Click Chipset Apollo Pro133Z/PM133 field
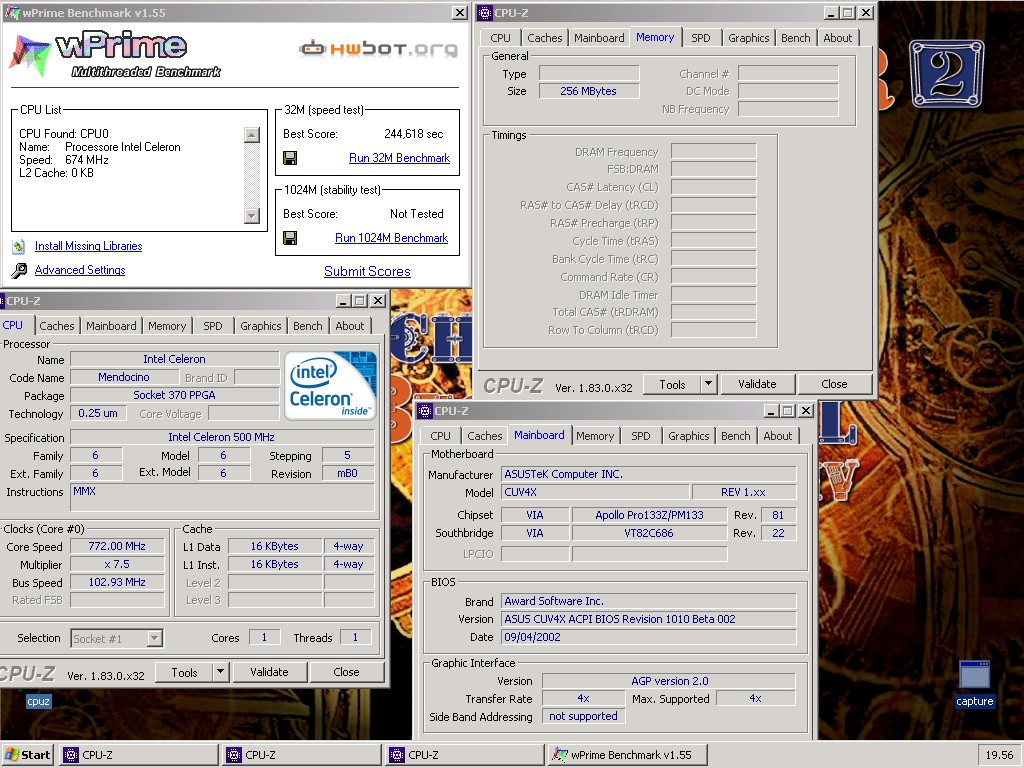Screen dimensions: 1024x768 (649, 515)
